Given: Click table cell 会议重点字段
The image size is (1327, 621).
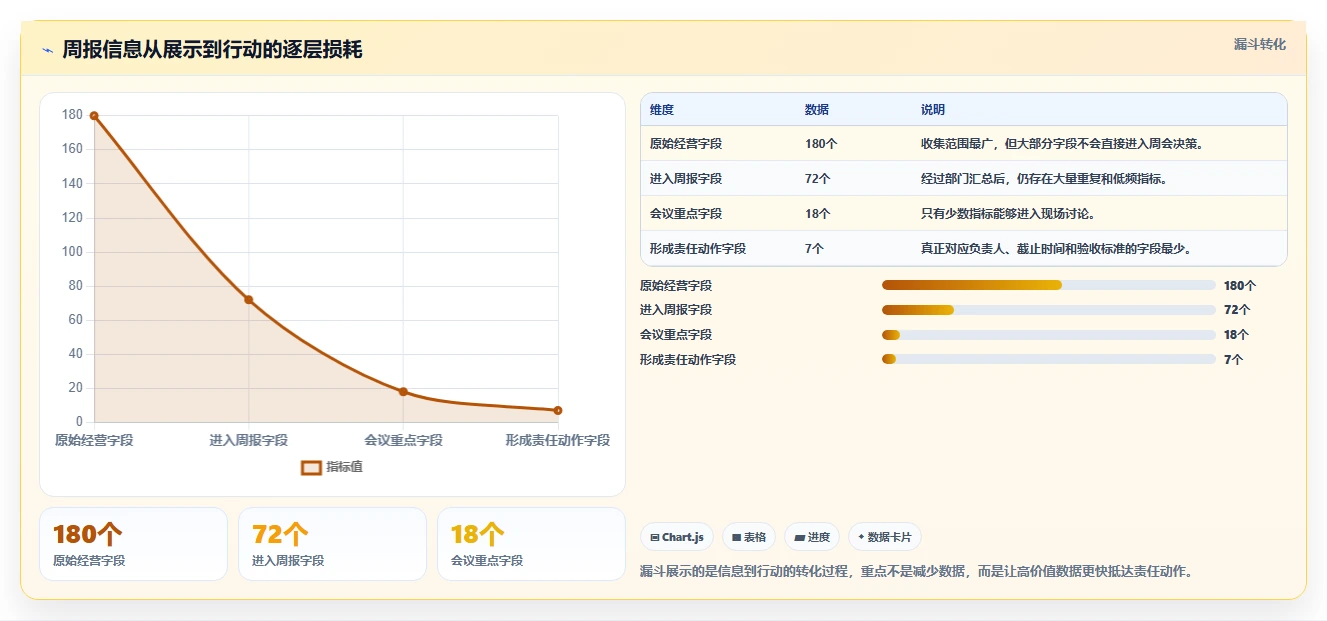Looking at the screenshot, I should point(686,214).
